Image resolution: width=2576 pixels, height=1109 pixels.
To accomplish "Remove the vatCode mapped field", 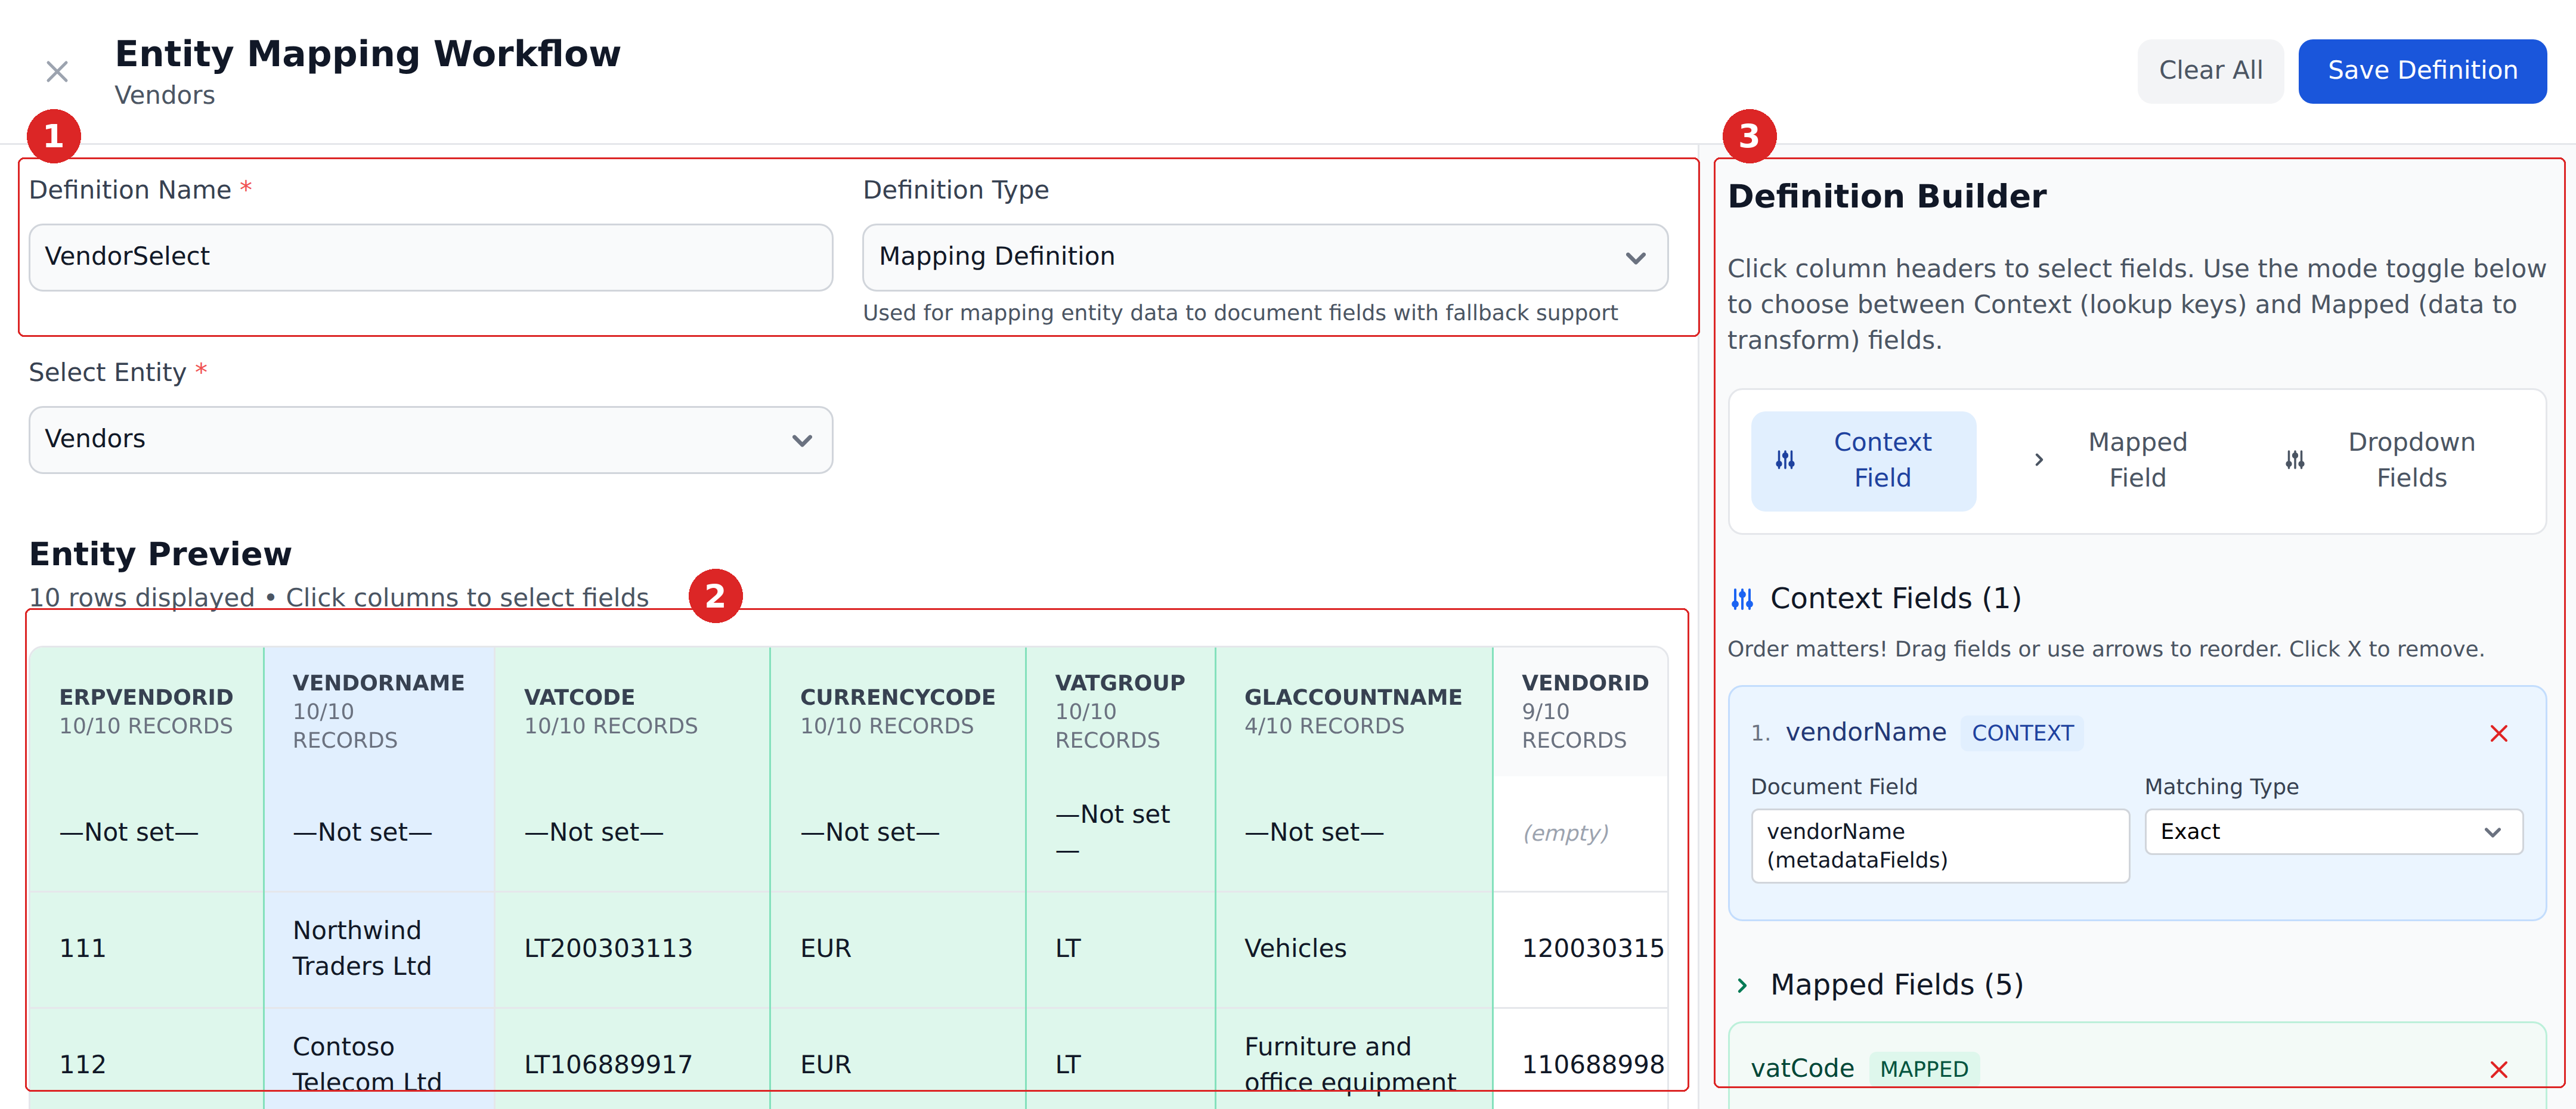I will 2498,1070.
